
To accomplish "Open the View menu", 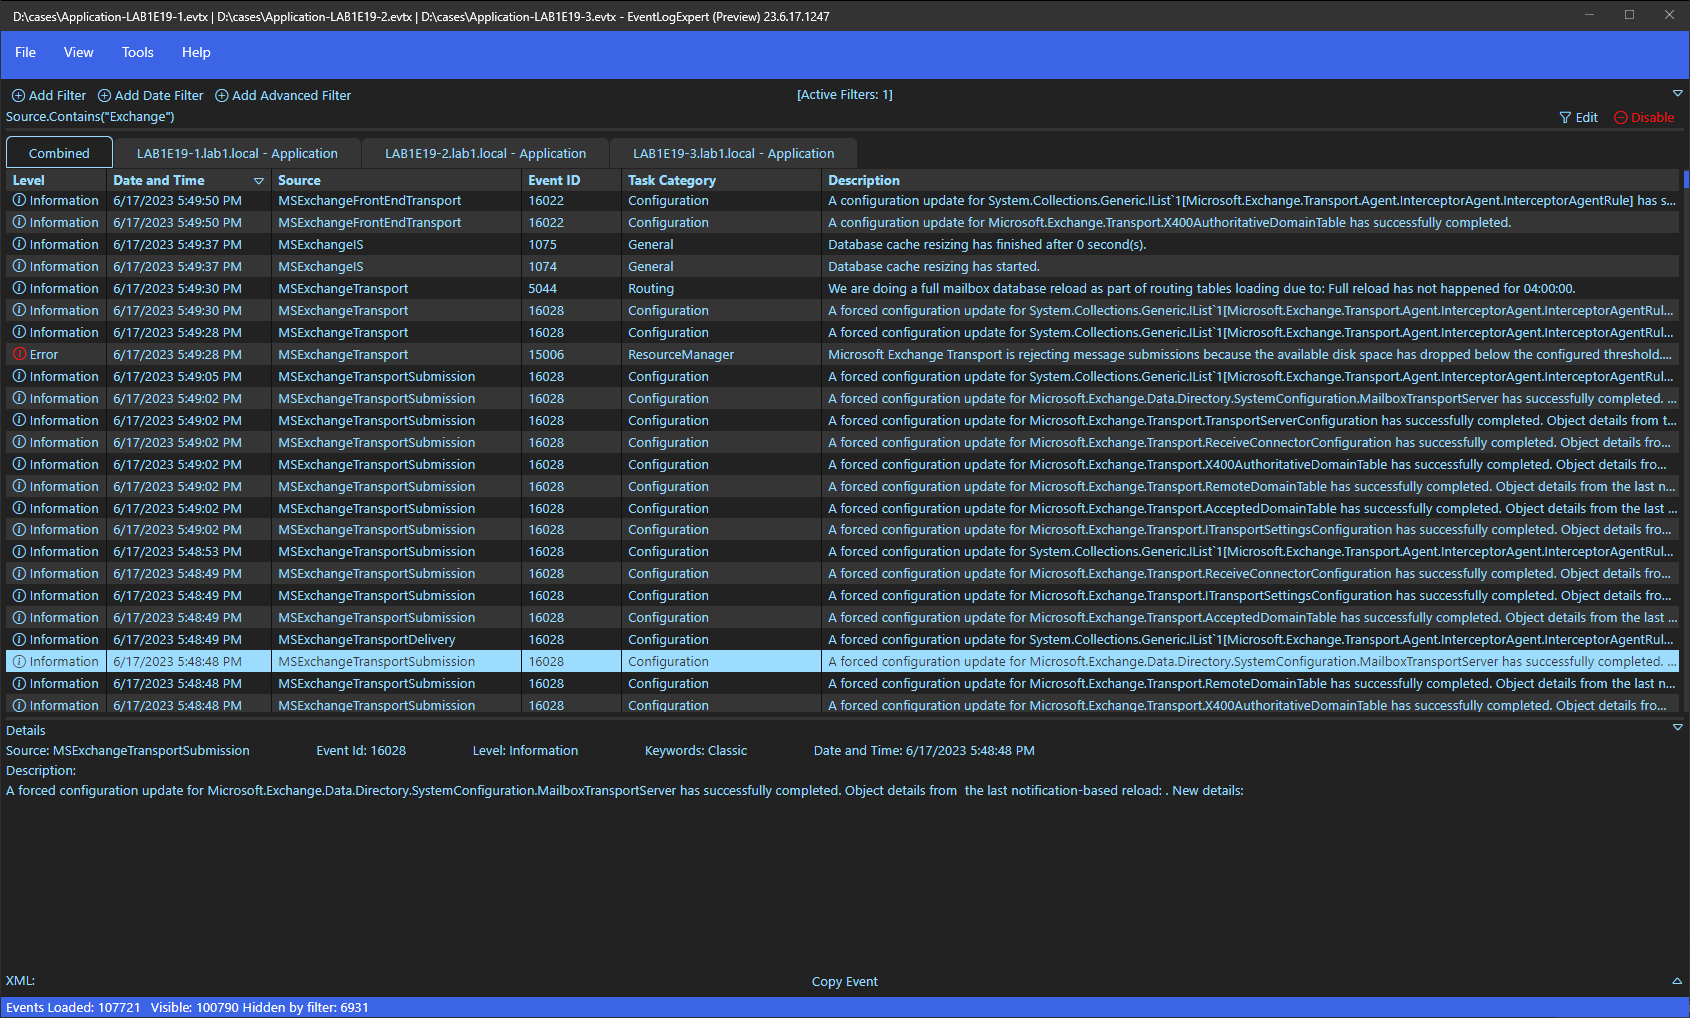I will pyautogui.click(x=79, y=53).
